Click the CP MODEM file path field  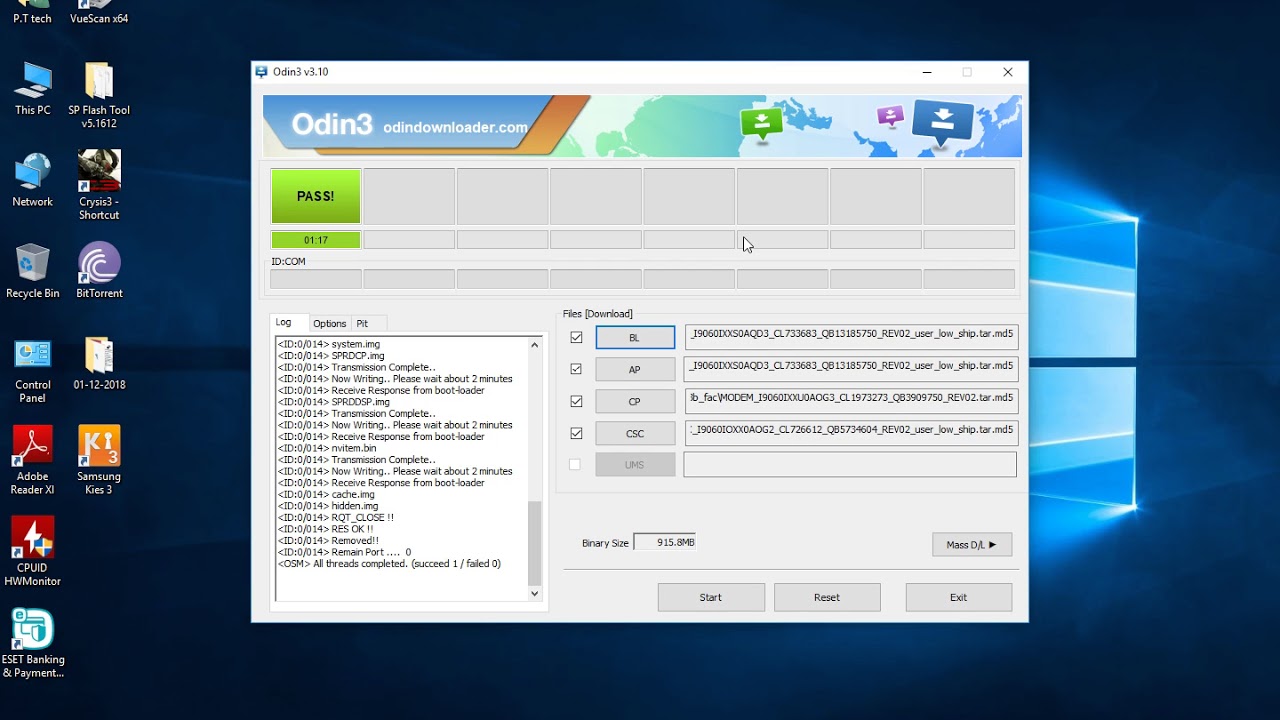(851, 401)
